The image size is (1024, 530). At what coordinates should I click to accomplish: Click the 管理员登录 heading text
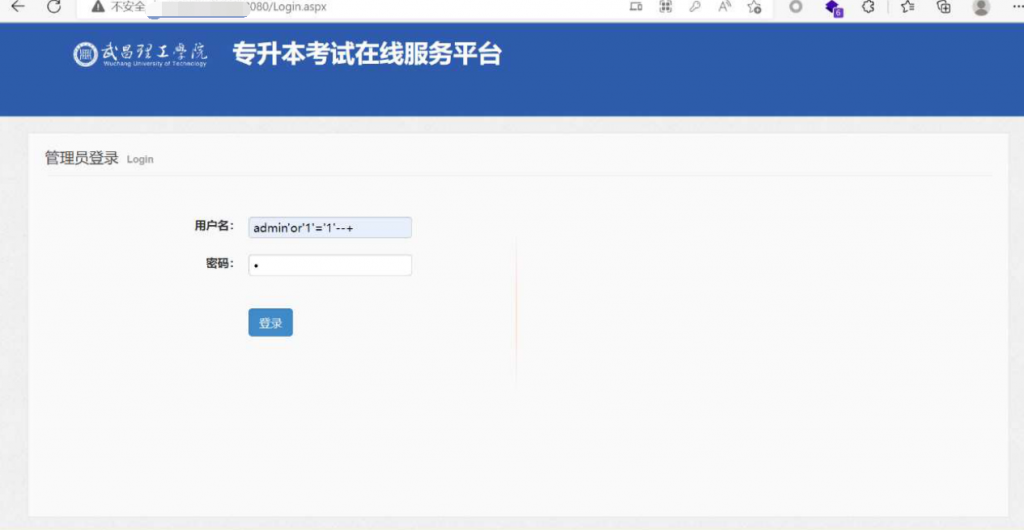[x=82, y=158]
